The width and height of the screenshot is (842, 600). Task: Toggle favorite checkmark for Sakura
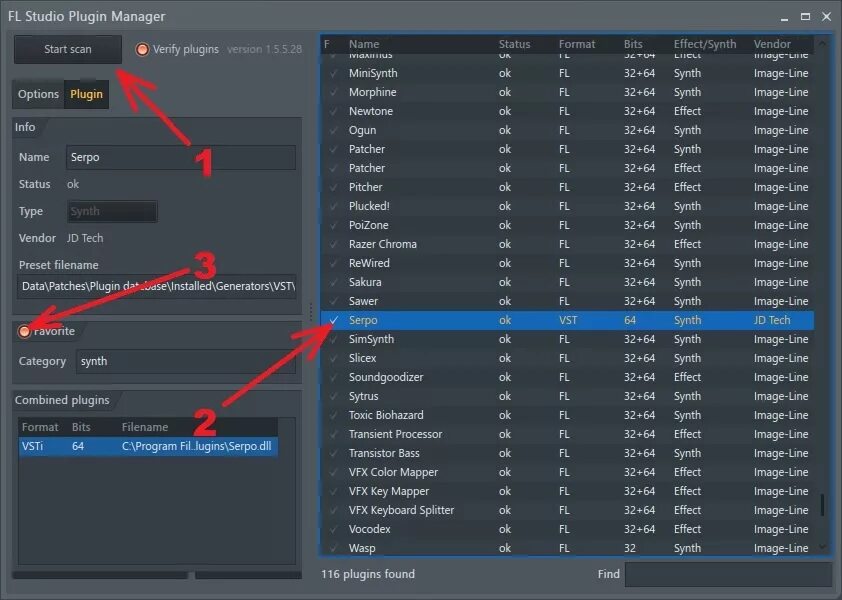tap(333, 283)
